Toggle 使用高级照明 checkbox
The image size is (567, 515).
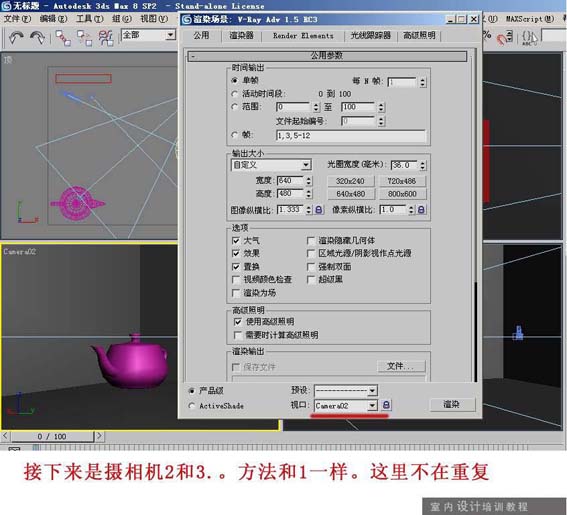pos(238,322)
